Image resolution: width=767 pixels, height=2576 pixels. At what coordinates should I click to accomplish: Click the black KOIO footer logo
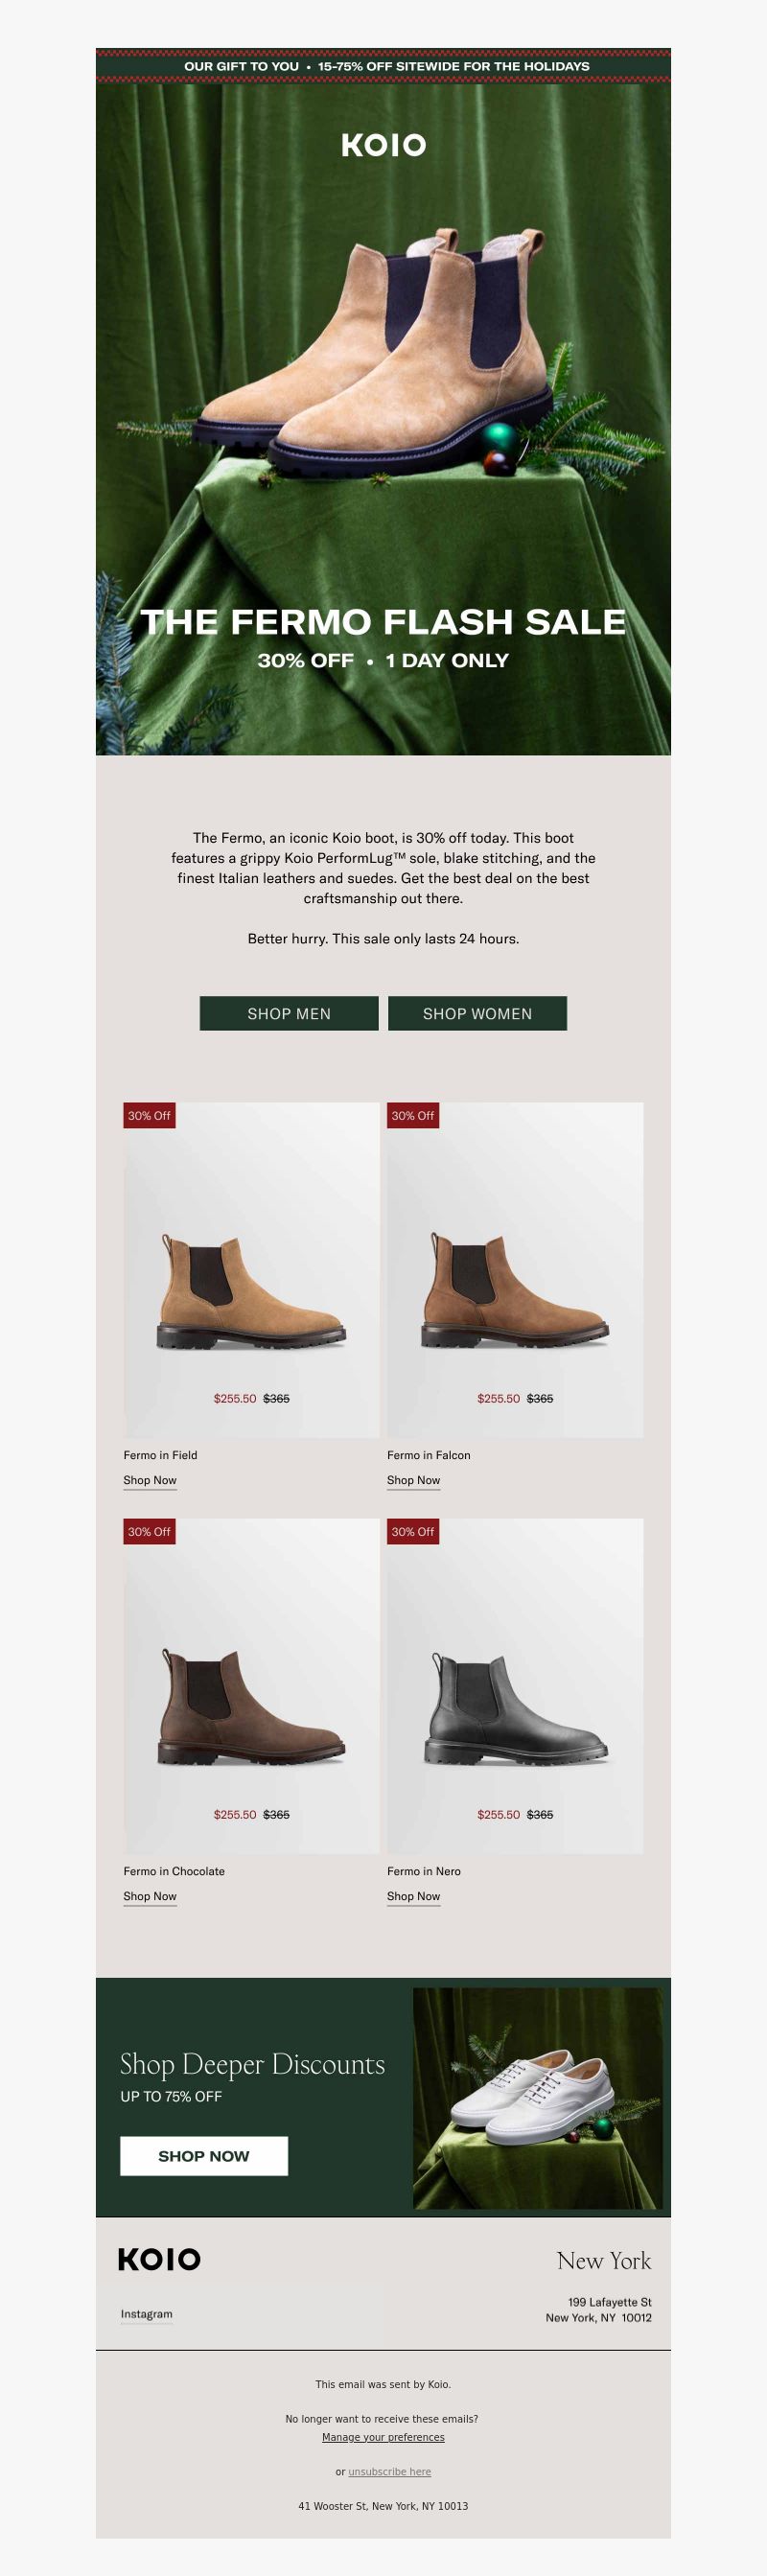point(159,2258)
